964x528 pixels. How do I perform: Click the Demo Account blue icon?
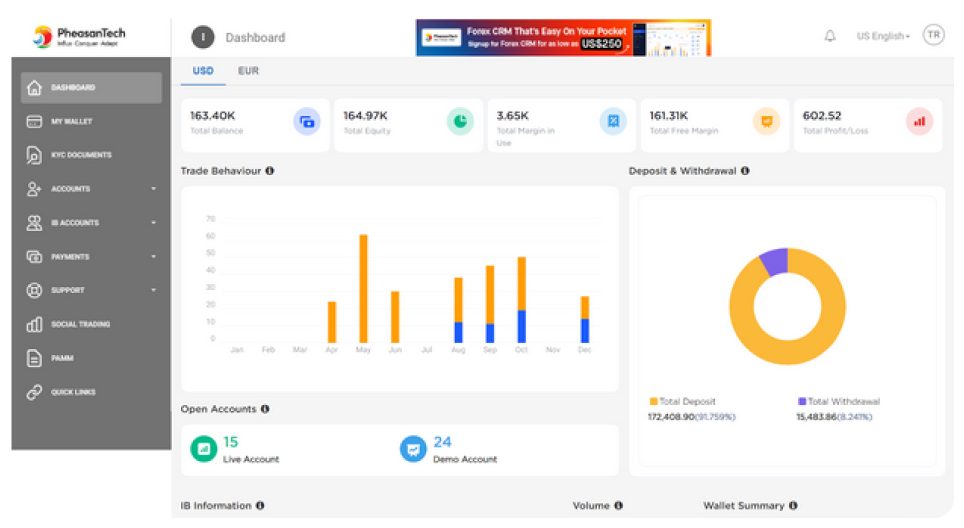tap(413, 449)
